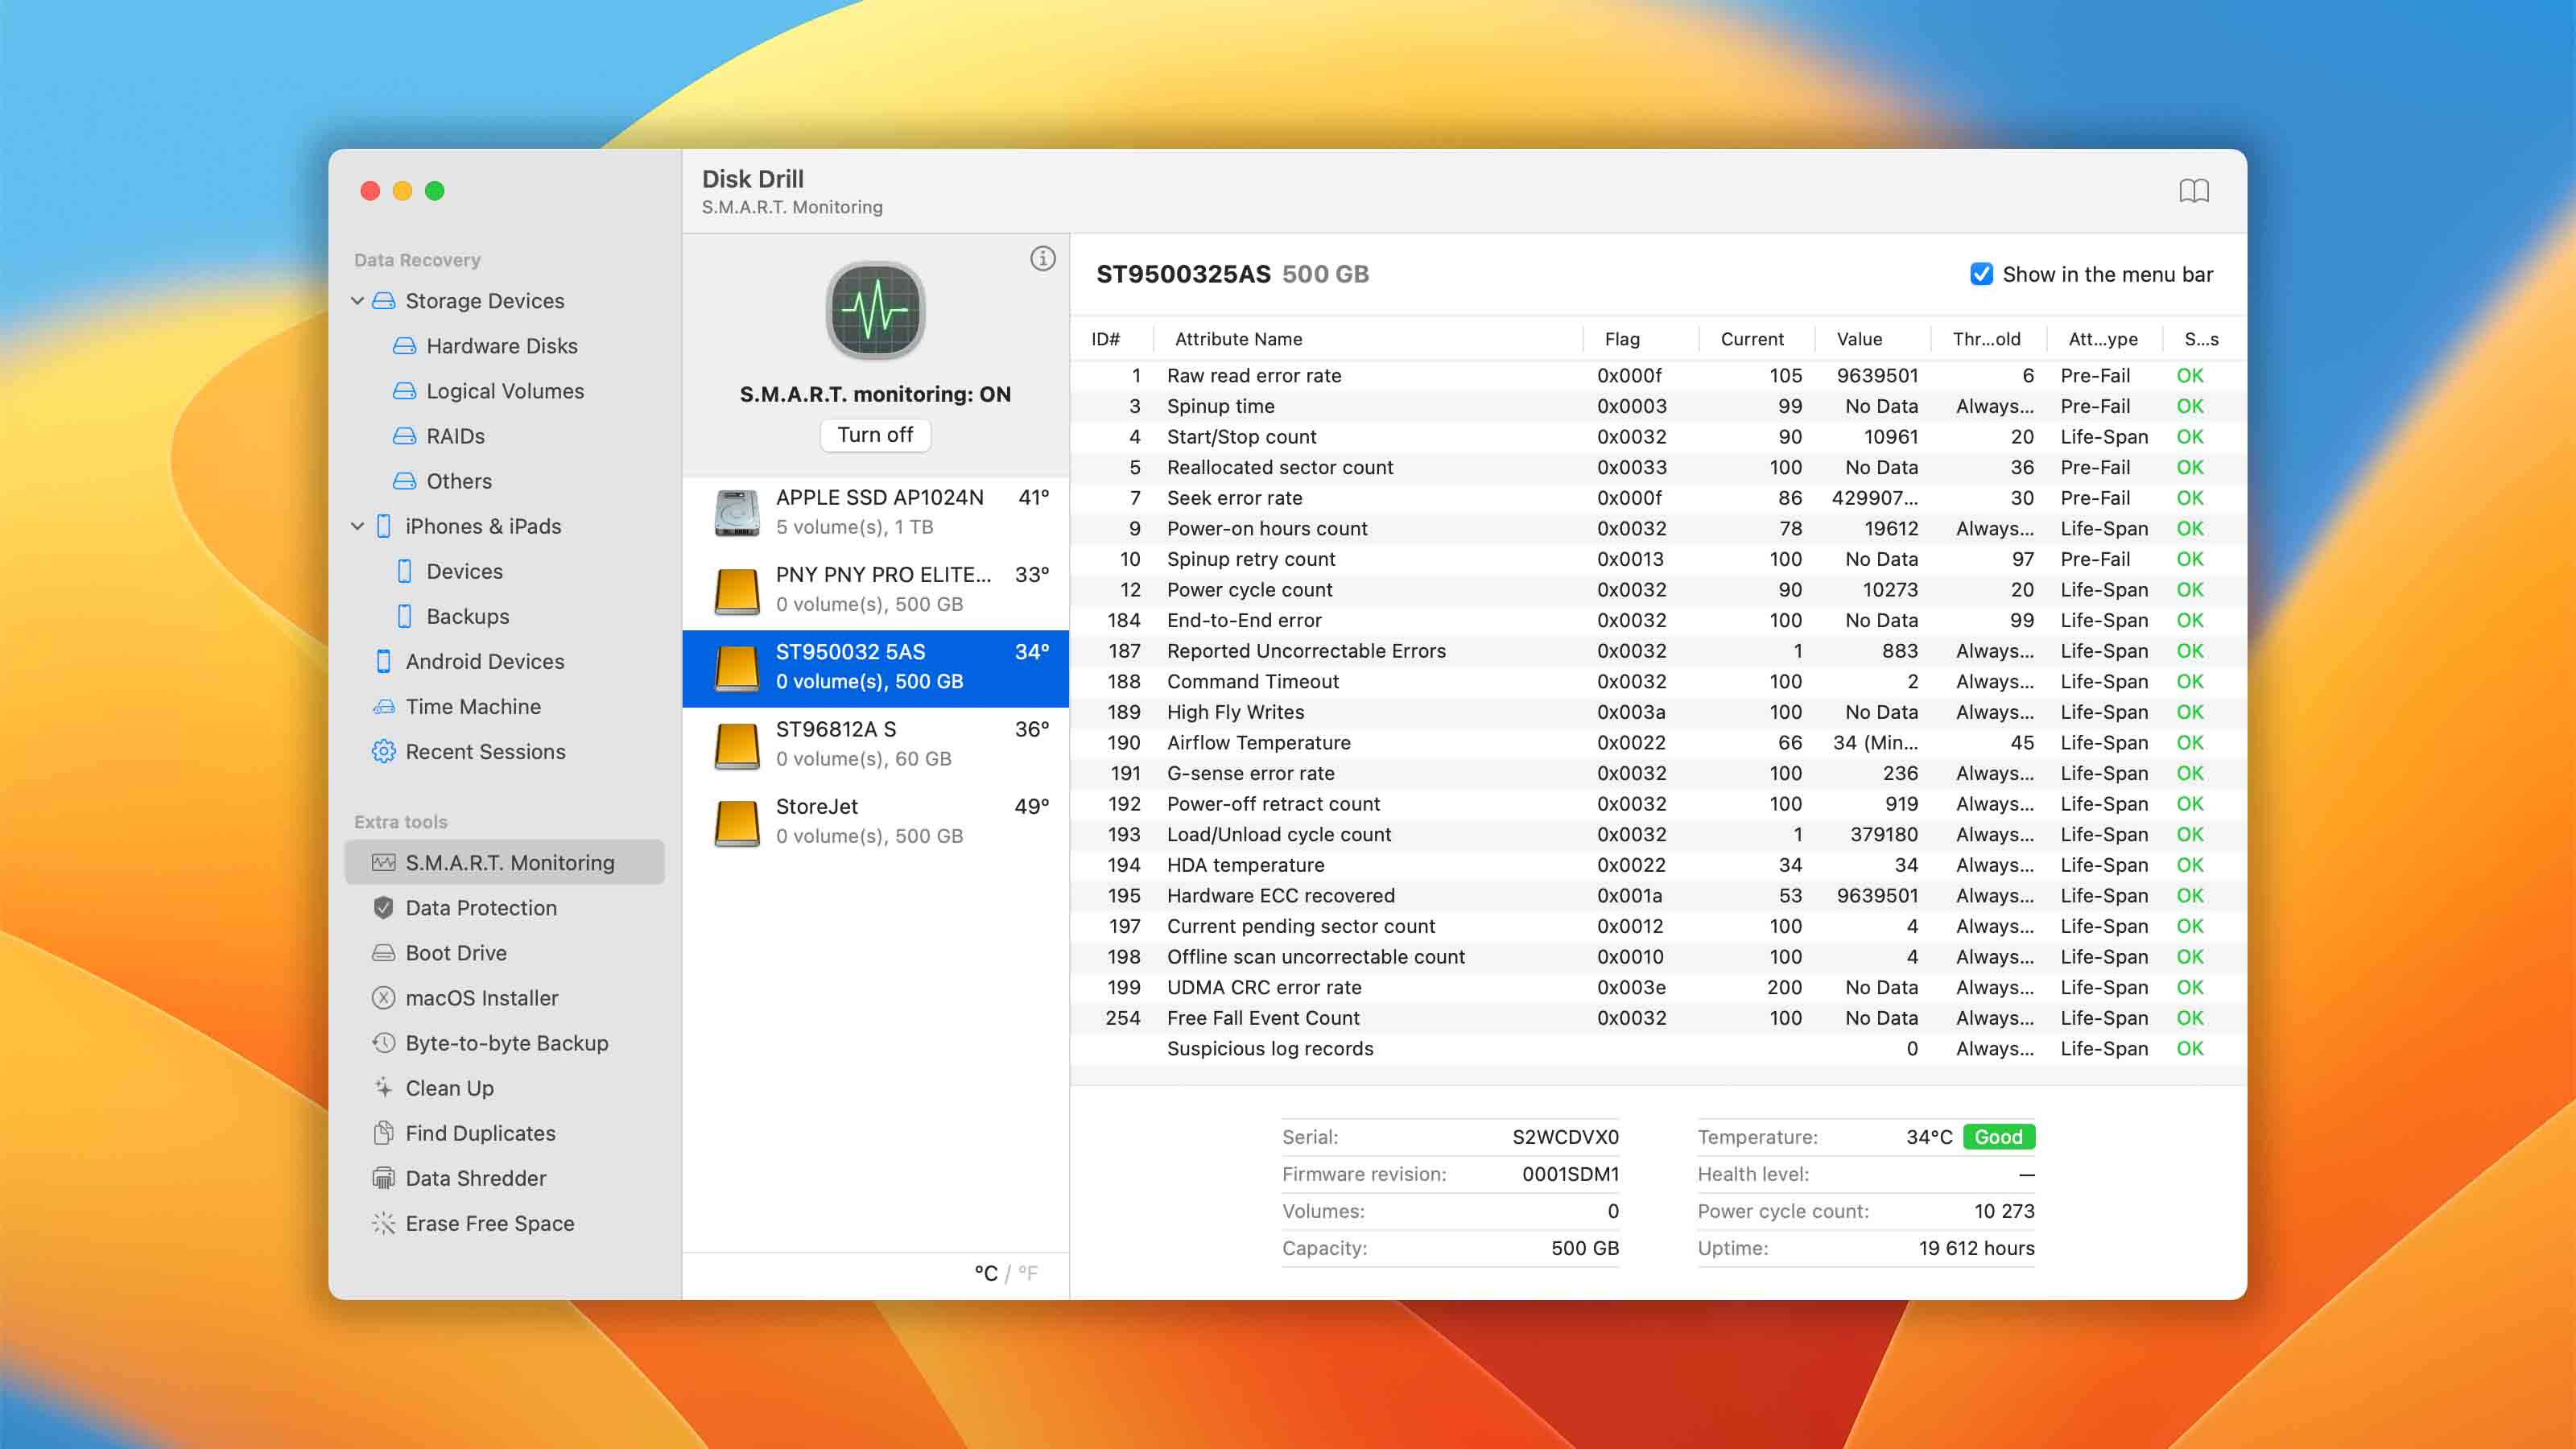
Task: Turn off S.M.A.R.T. monitoring
Action: click(x=875, y=434)
